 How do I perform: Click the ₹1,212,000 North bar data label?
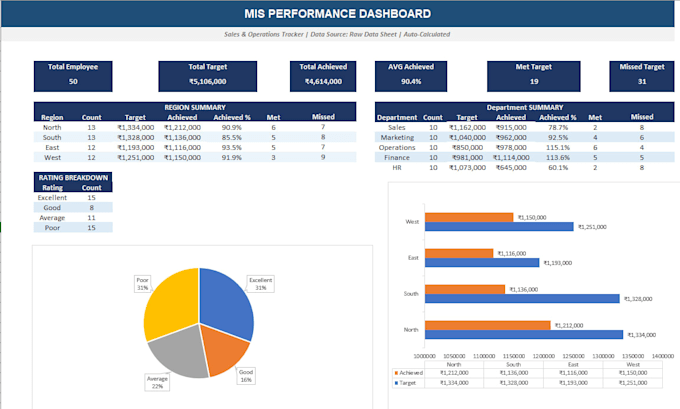point(569,325)
